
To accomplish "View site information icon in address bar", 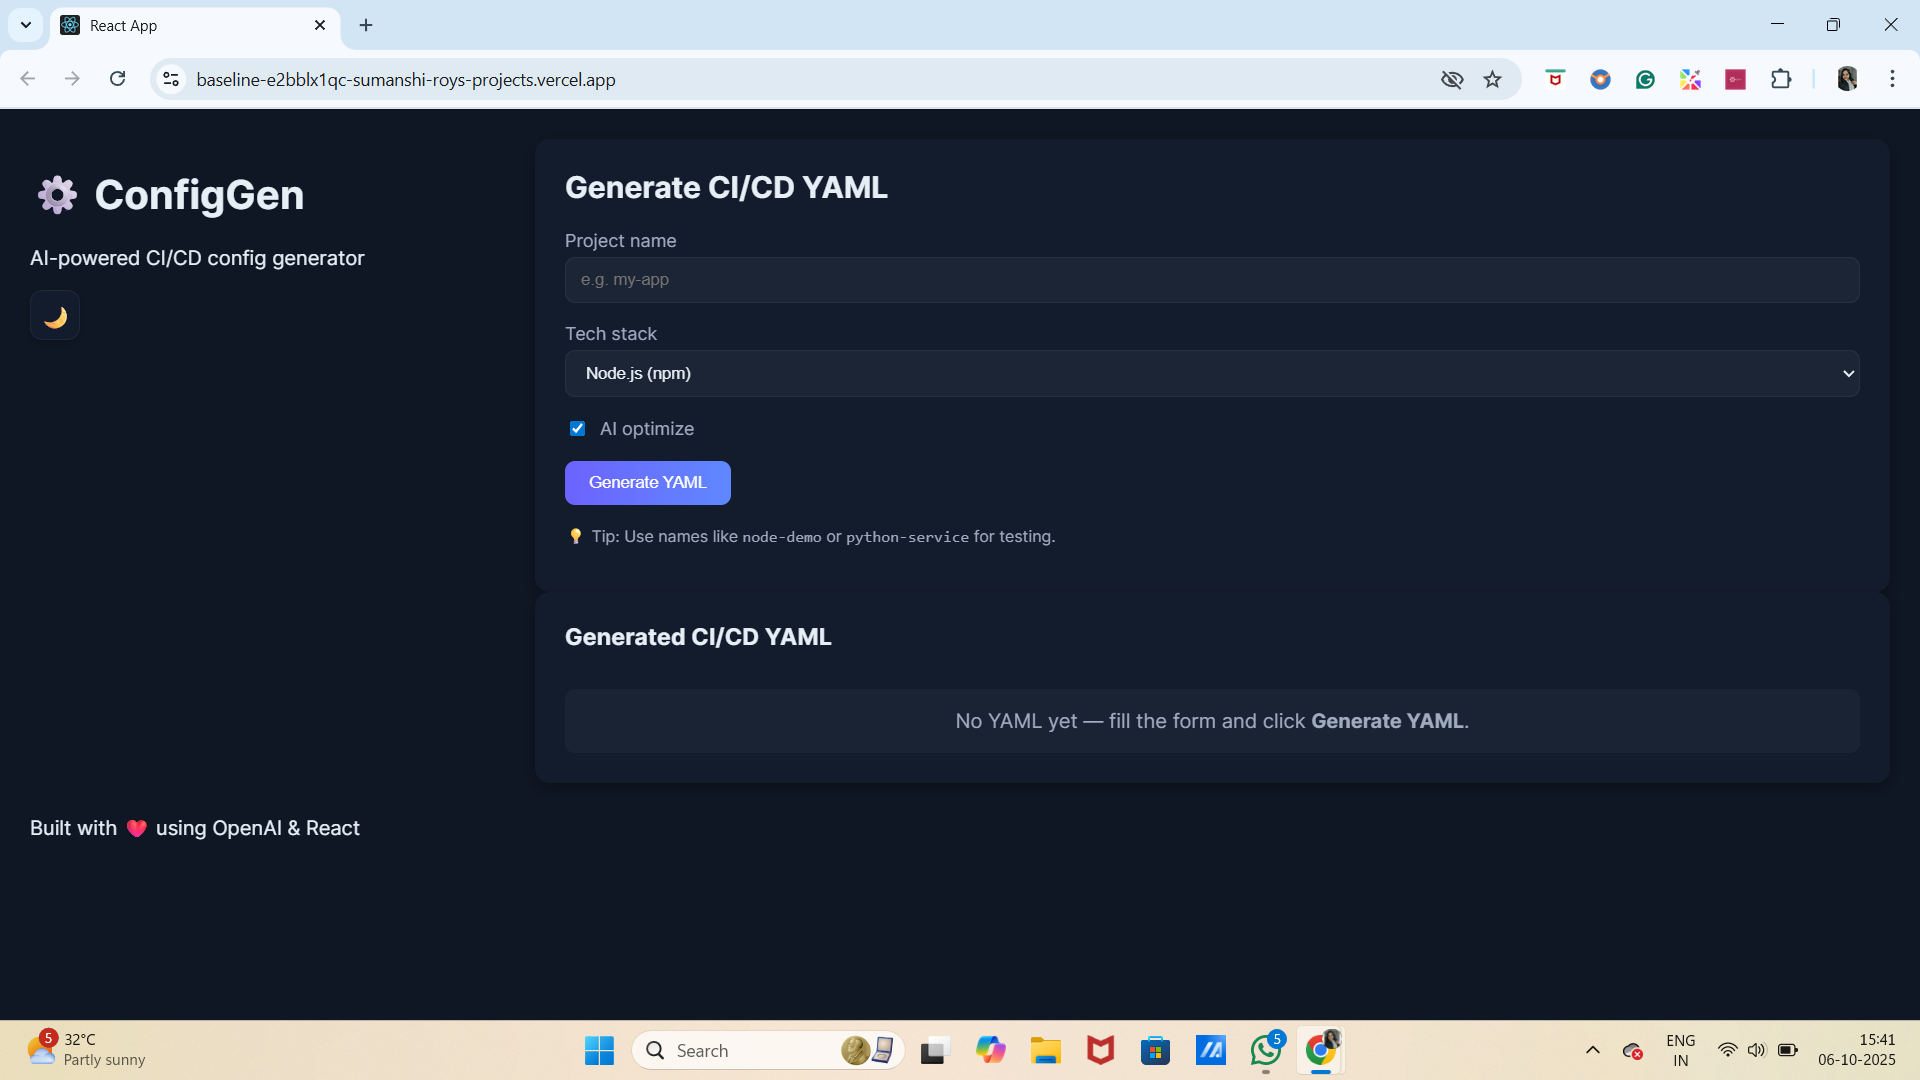I will coord(172,80).
